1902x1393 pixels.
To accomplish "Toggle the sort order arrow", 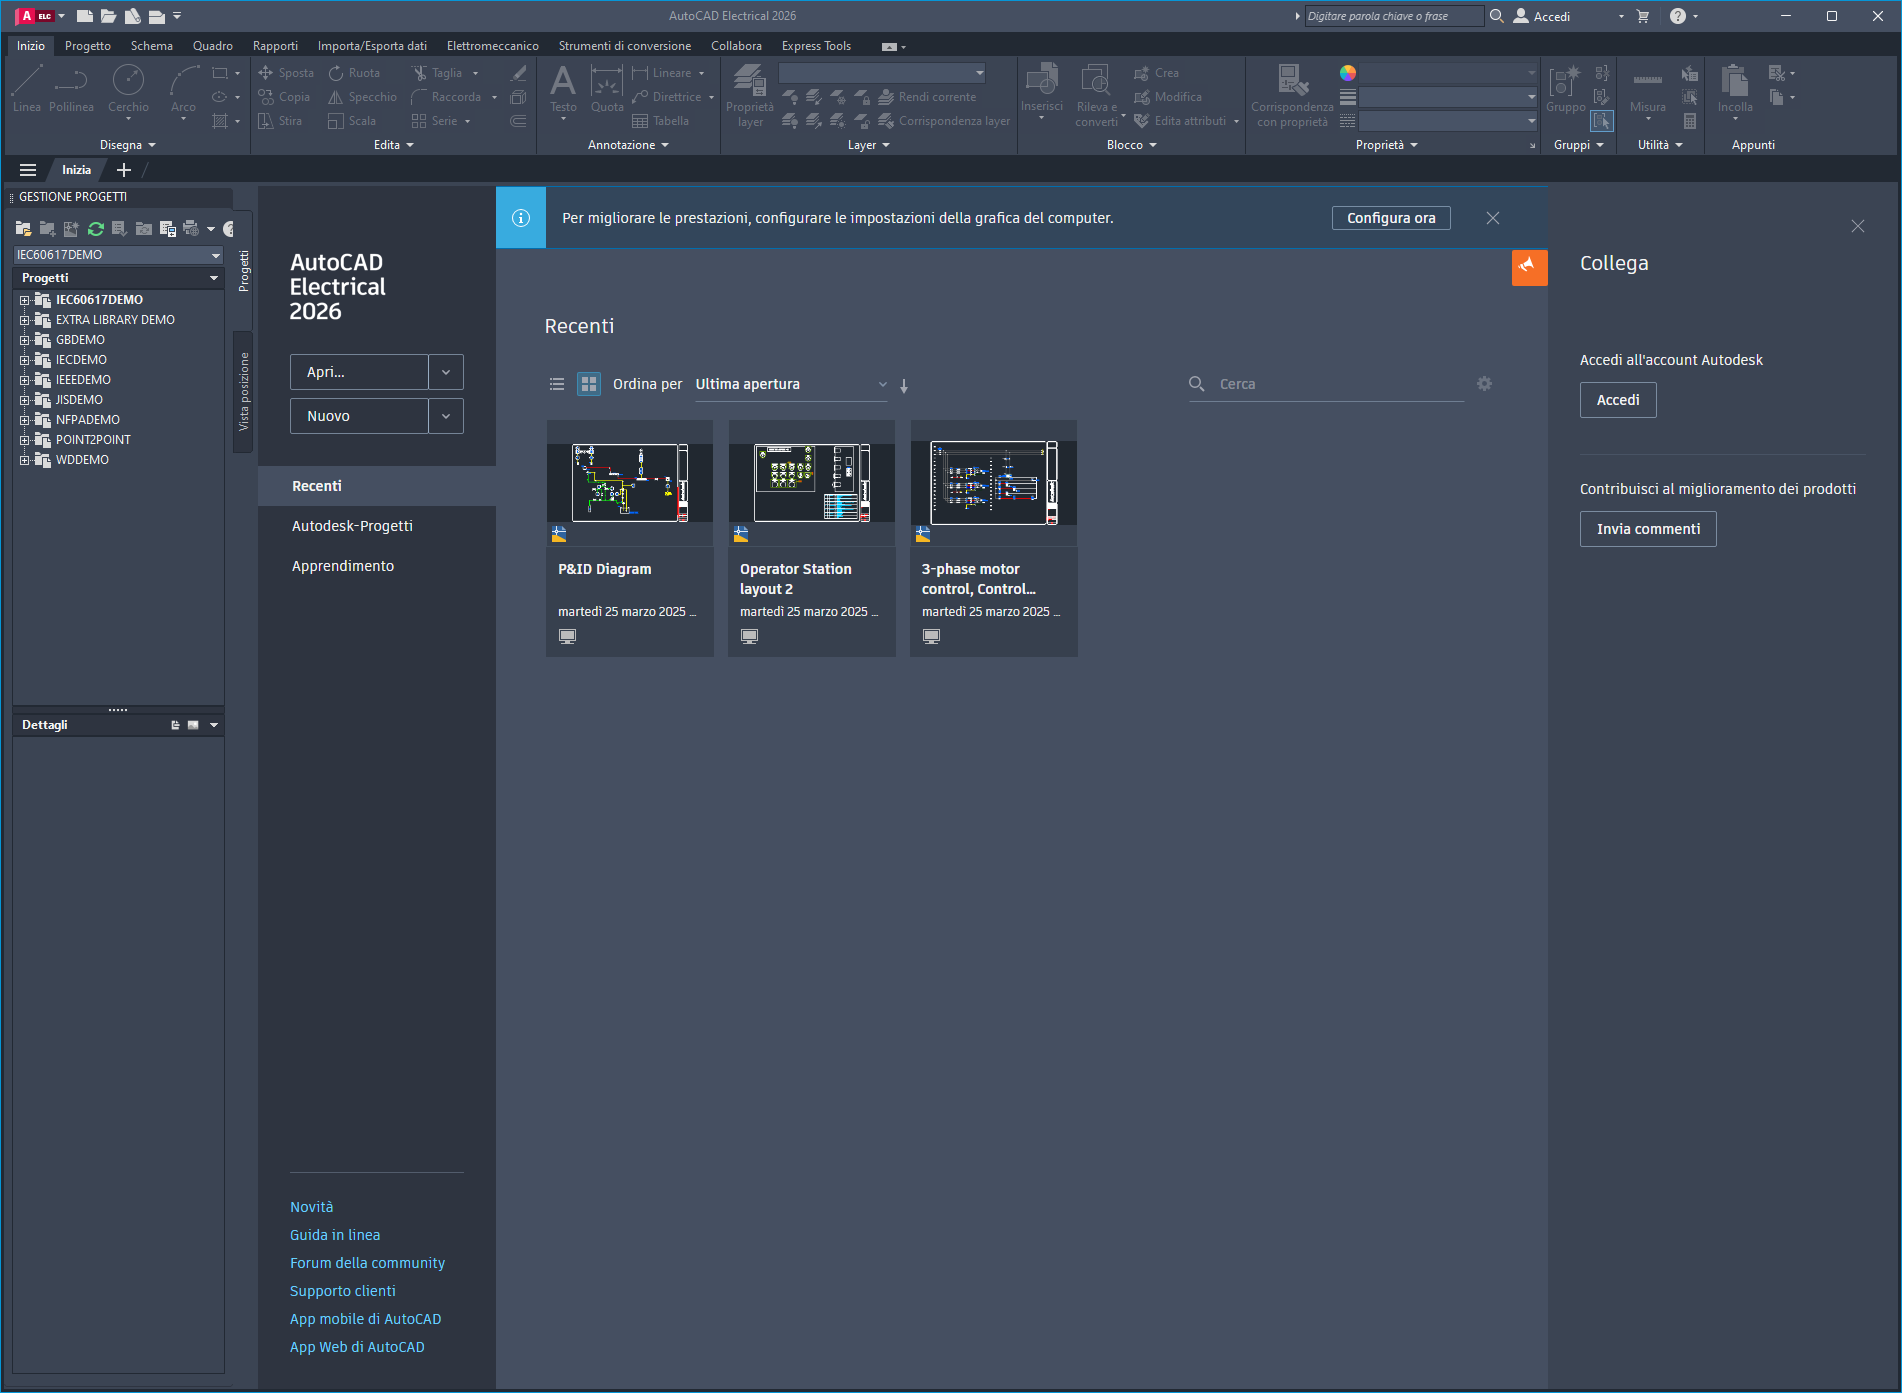I will pyautogui.click(x=904, y=385).
